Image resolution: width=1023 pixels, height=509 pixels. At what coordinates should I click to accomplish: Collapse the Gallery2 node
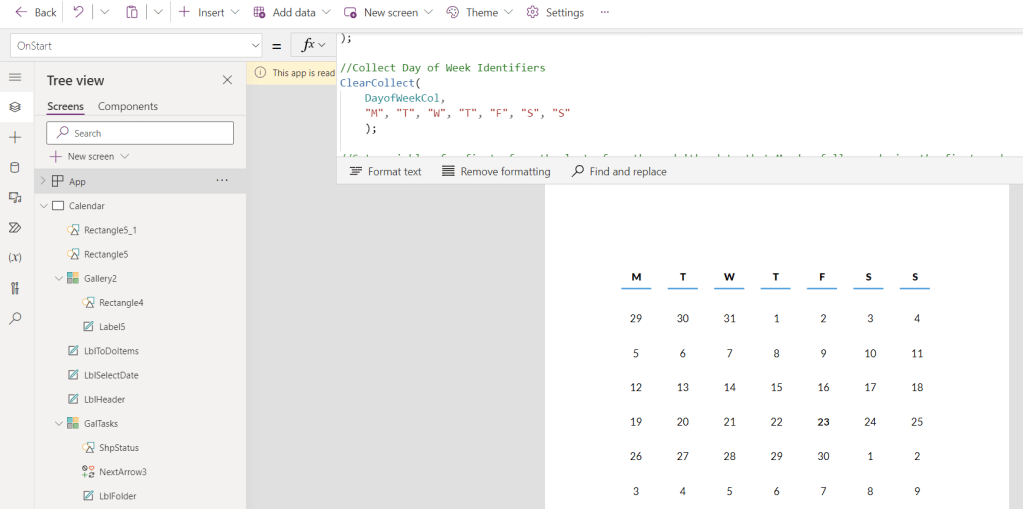coord(59,278)
